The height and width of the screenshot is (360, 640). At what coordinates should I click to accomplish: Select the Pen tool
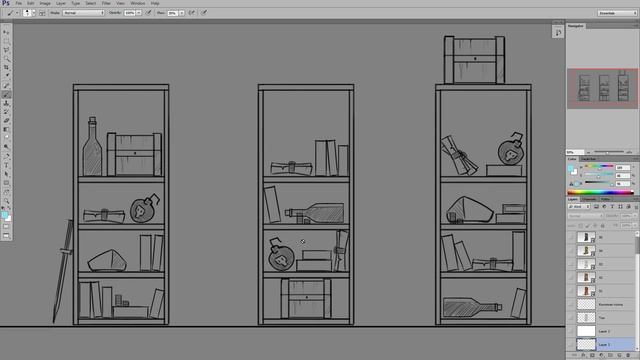pyautogui.click(x=6, y=156)
